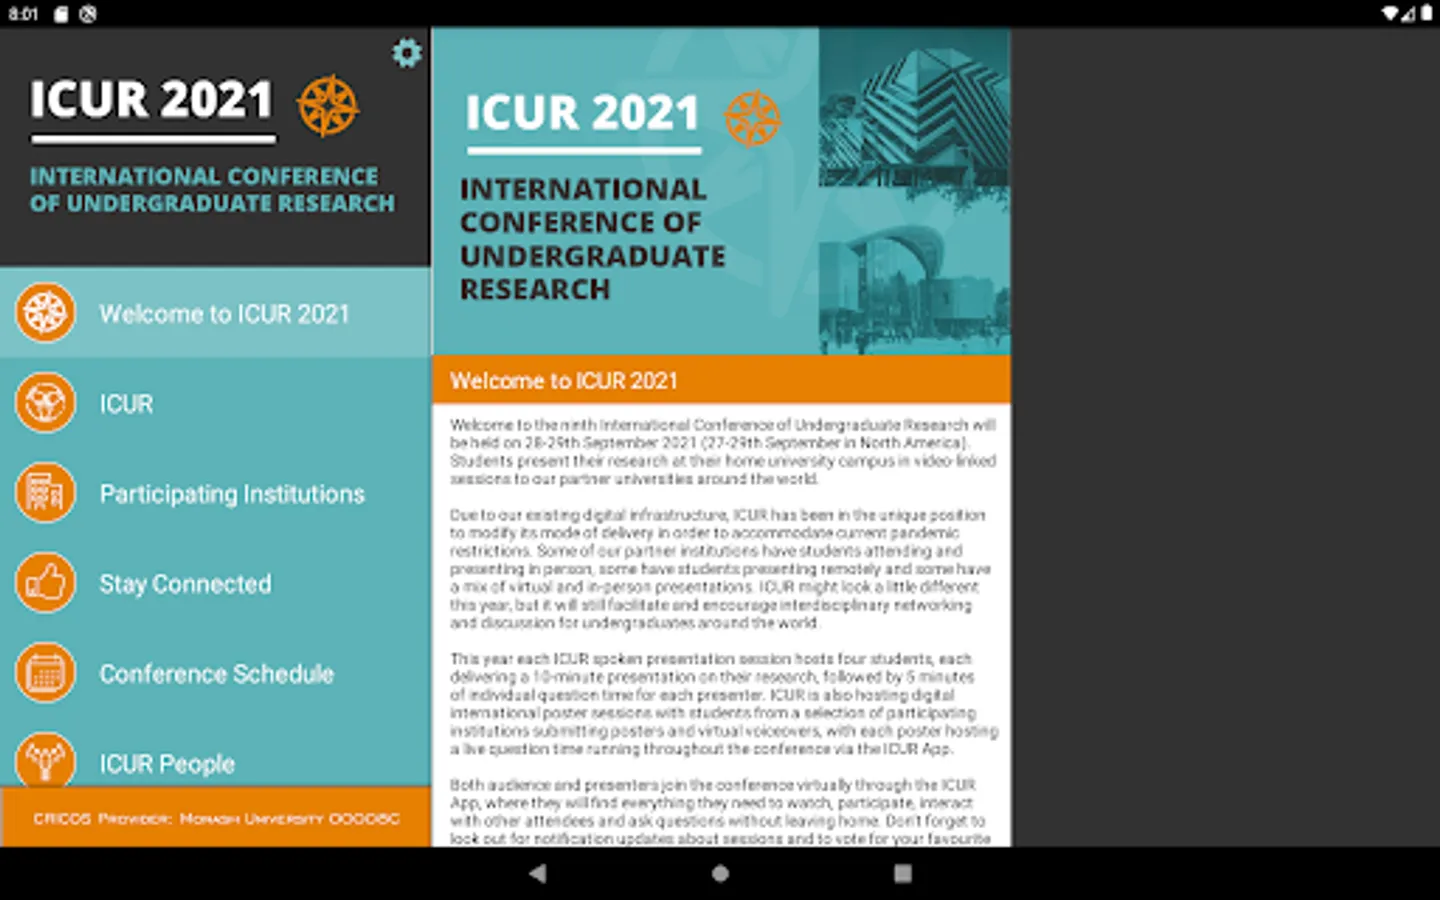Tap the Android home navigation button
1440x900 pixels.
(x=720, y=873)
